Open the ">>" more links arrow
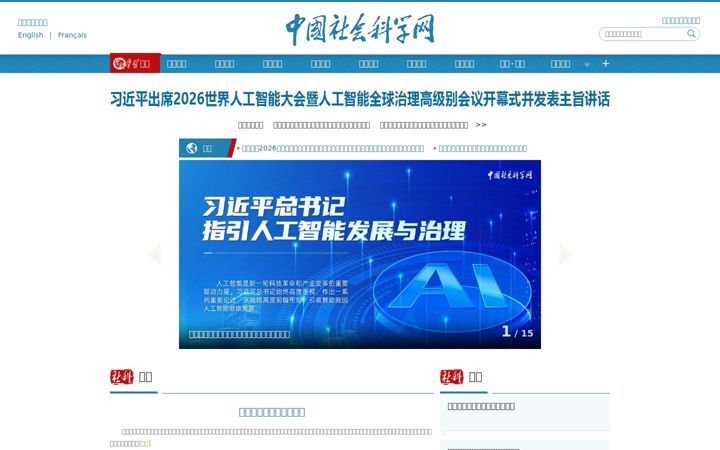The height and width of the screenshot is (450, 720). tap(481, 125)
